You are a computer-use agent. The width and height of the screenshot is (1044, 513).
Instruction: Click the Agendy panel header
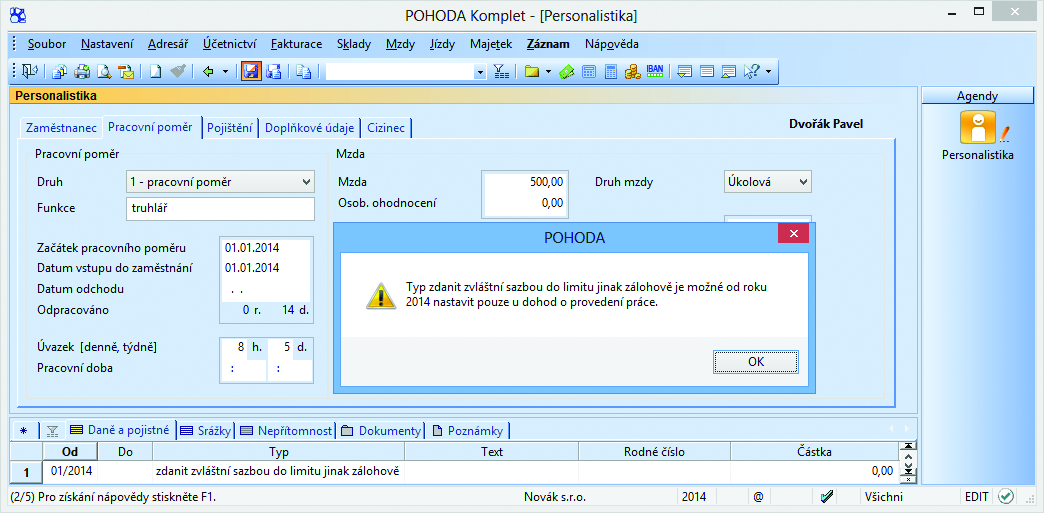click(977, 97)
